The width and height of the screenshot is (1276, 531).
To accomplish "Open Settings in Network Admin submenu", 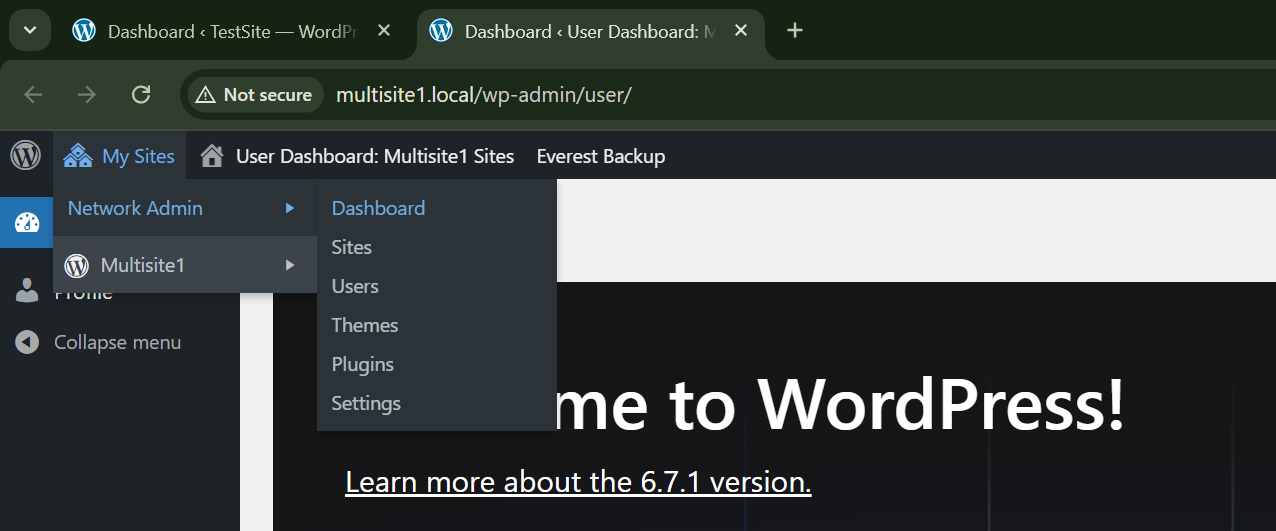I will click(x=366, y=403).
